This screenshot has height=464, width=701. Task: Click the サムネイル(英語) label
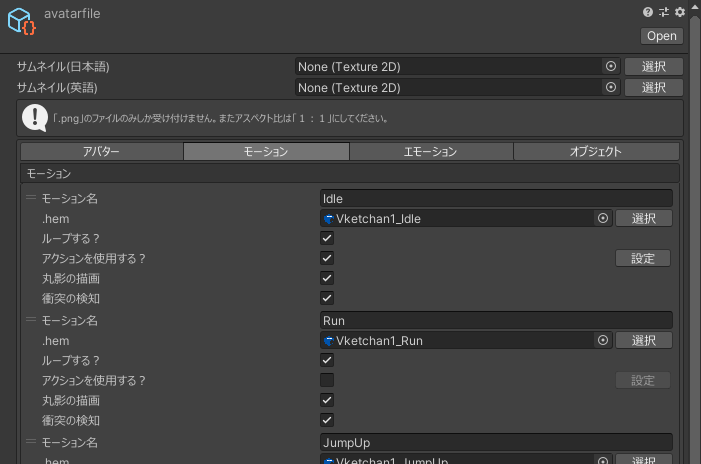[57, 88]
